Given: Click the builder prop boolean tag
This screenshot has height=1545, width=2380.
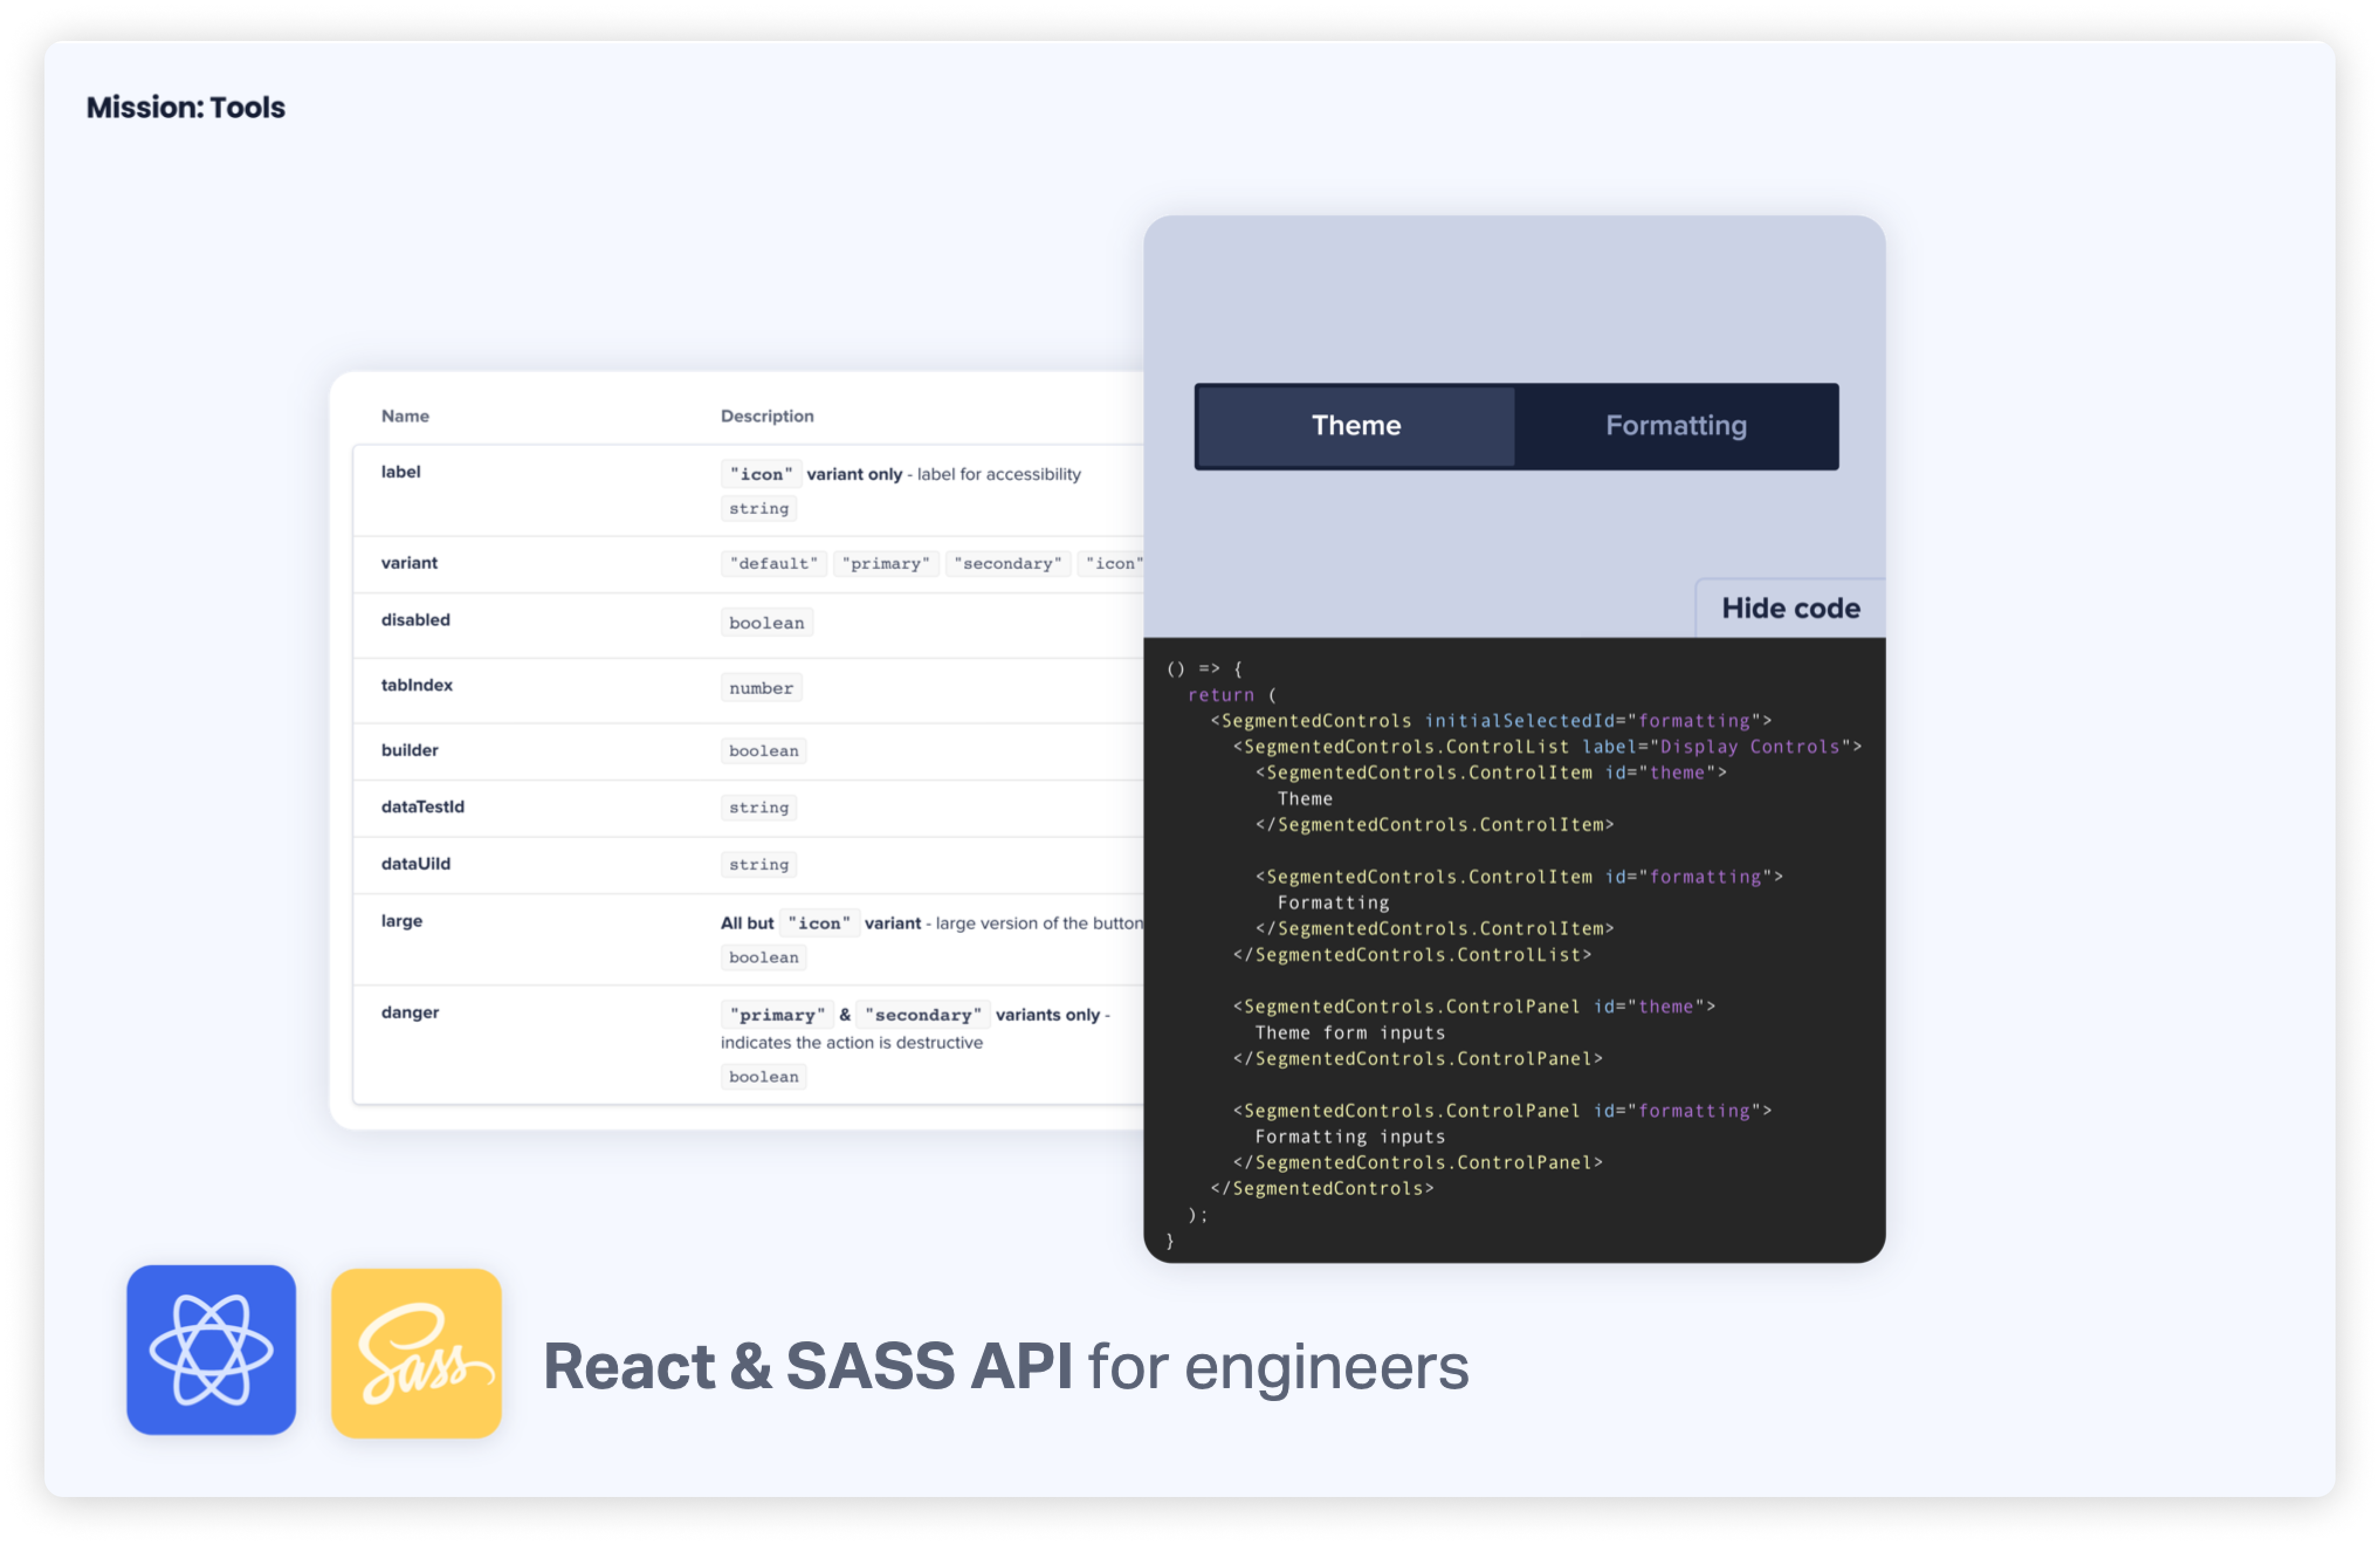Looking at the screenshot, I should tap(763, 751).
